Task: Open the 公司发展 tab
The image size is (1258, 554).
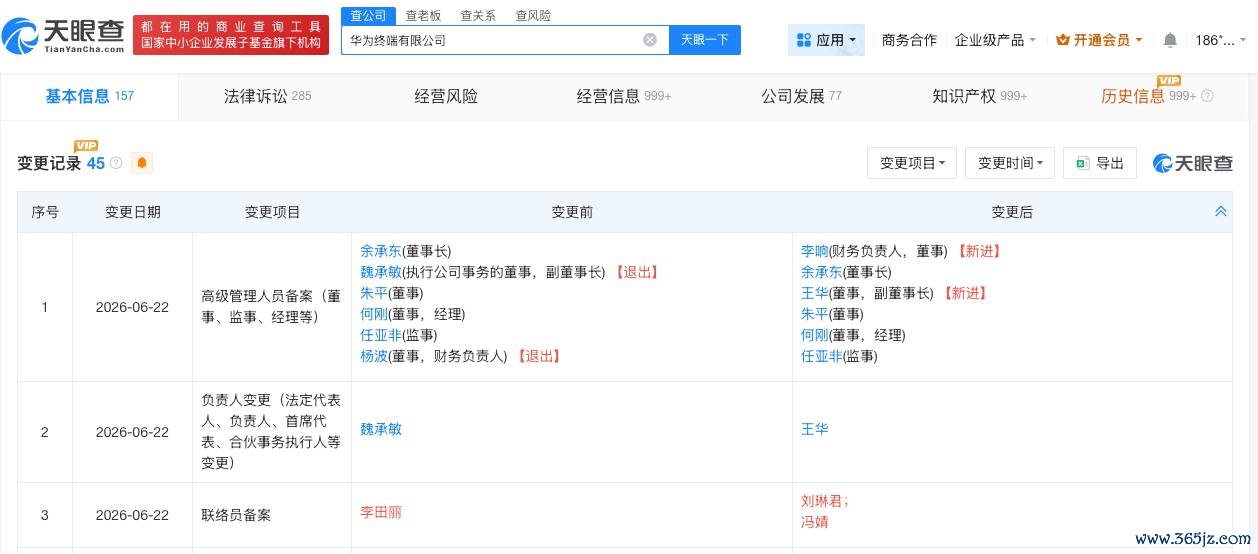Action: pyautogui.click(x=801, y=97)
